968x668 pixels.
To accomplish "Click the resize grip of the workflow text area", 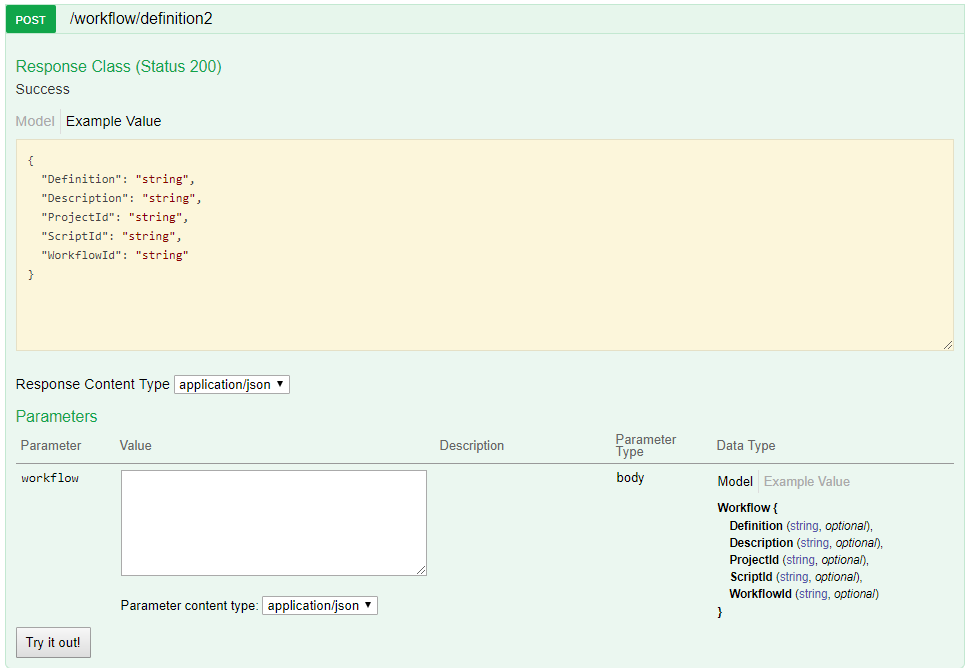I will click(421, 570).
